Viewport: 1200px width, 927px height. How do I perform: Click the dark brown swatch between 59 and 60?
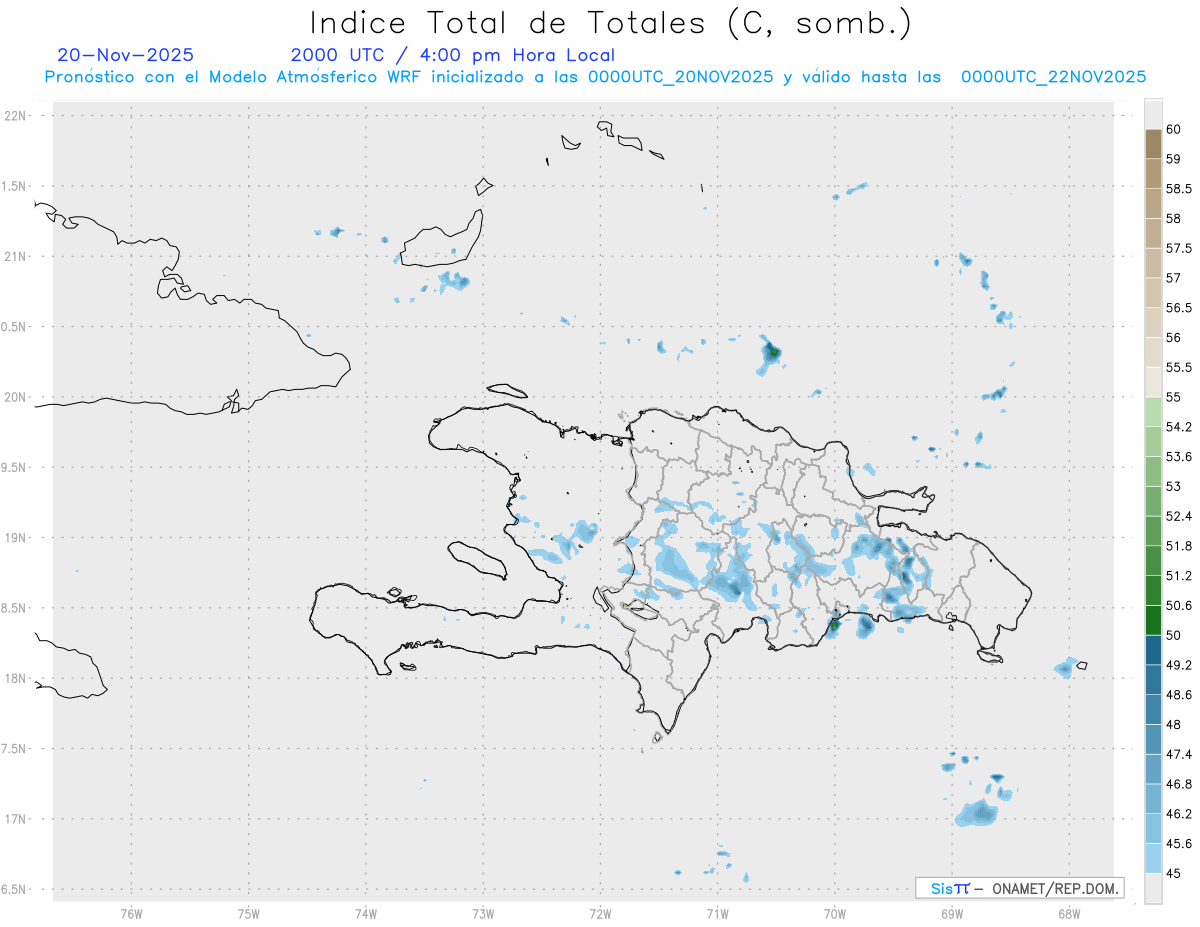(x=1153, y=144)
